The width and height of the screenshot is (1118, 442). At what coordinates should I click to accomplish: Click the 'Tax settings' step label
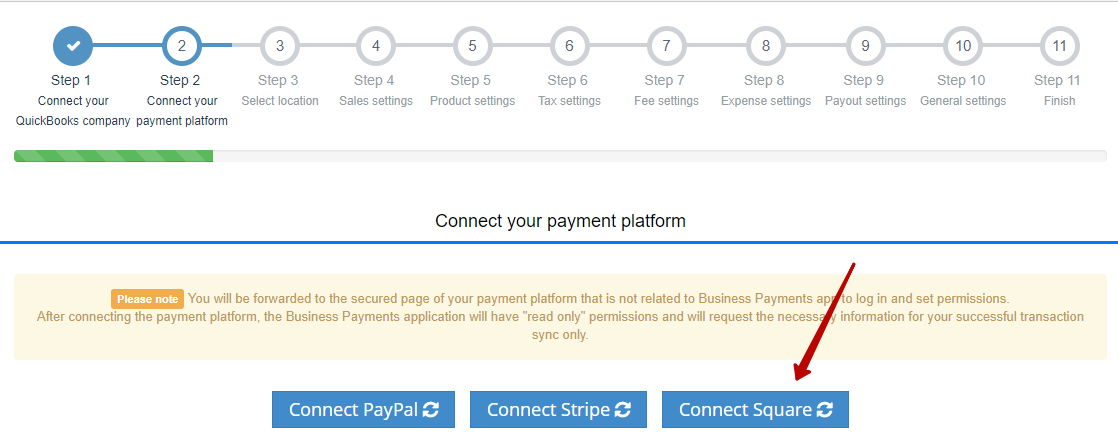(569, 101)
